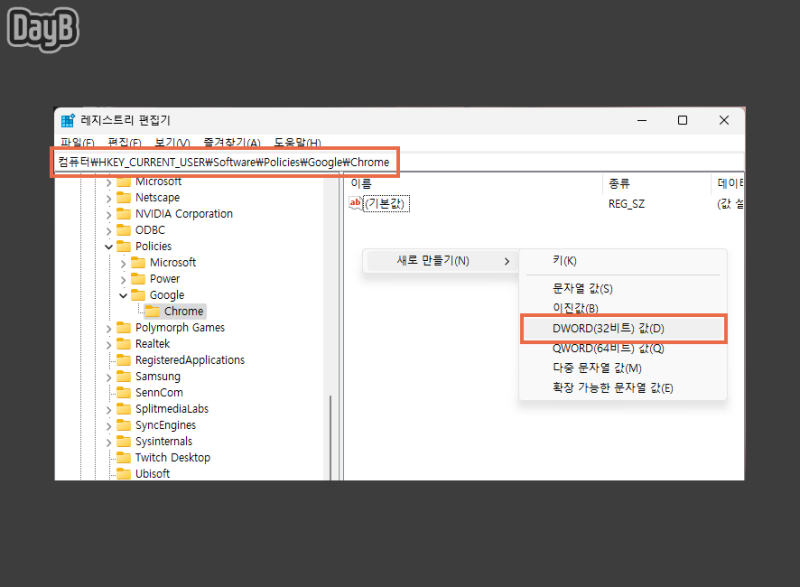This screenshot has height=587, width=800.
Task: Click the Ubisoft folder icon
Action: (123, 474)
